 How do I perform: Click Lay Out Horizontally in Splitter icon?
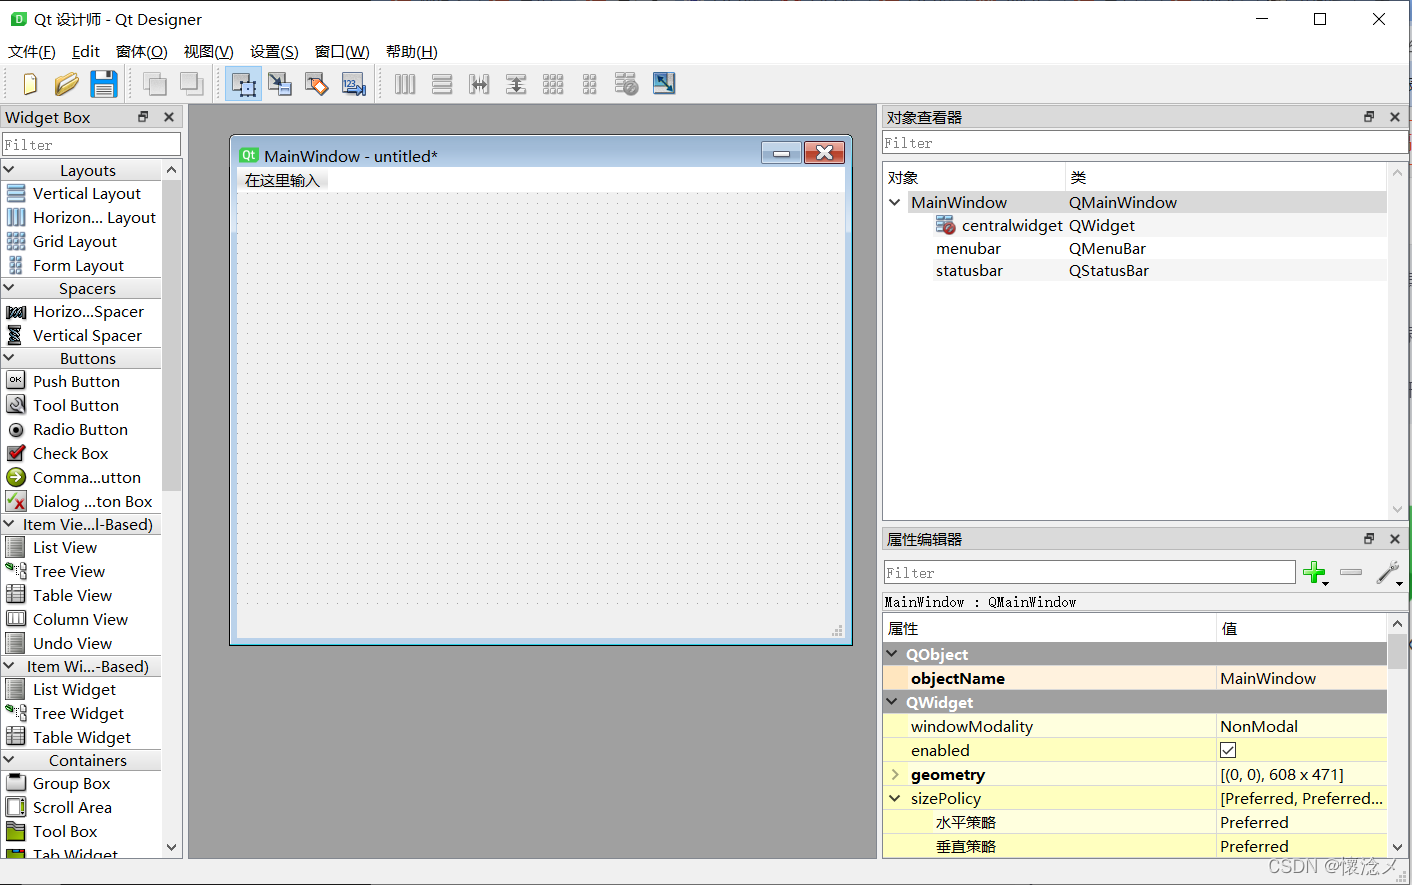click(479, 84)
